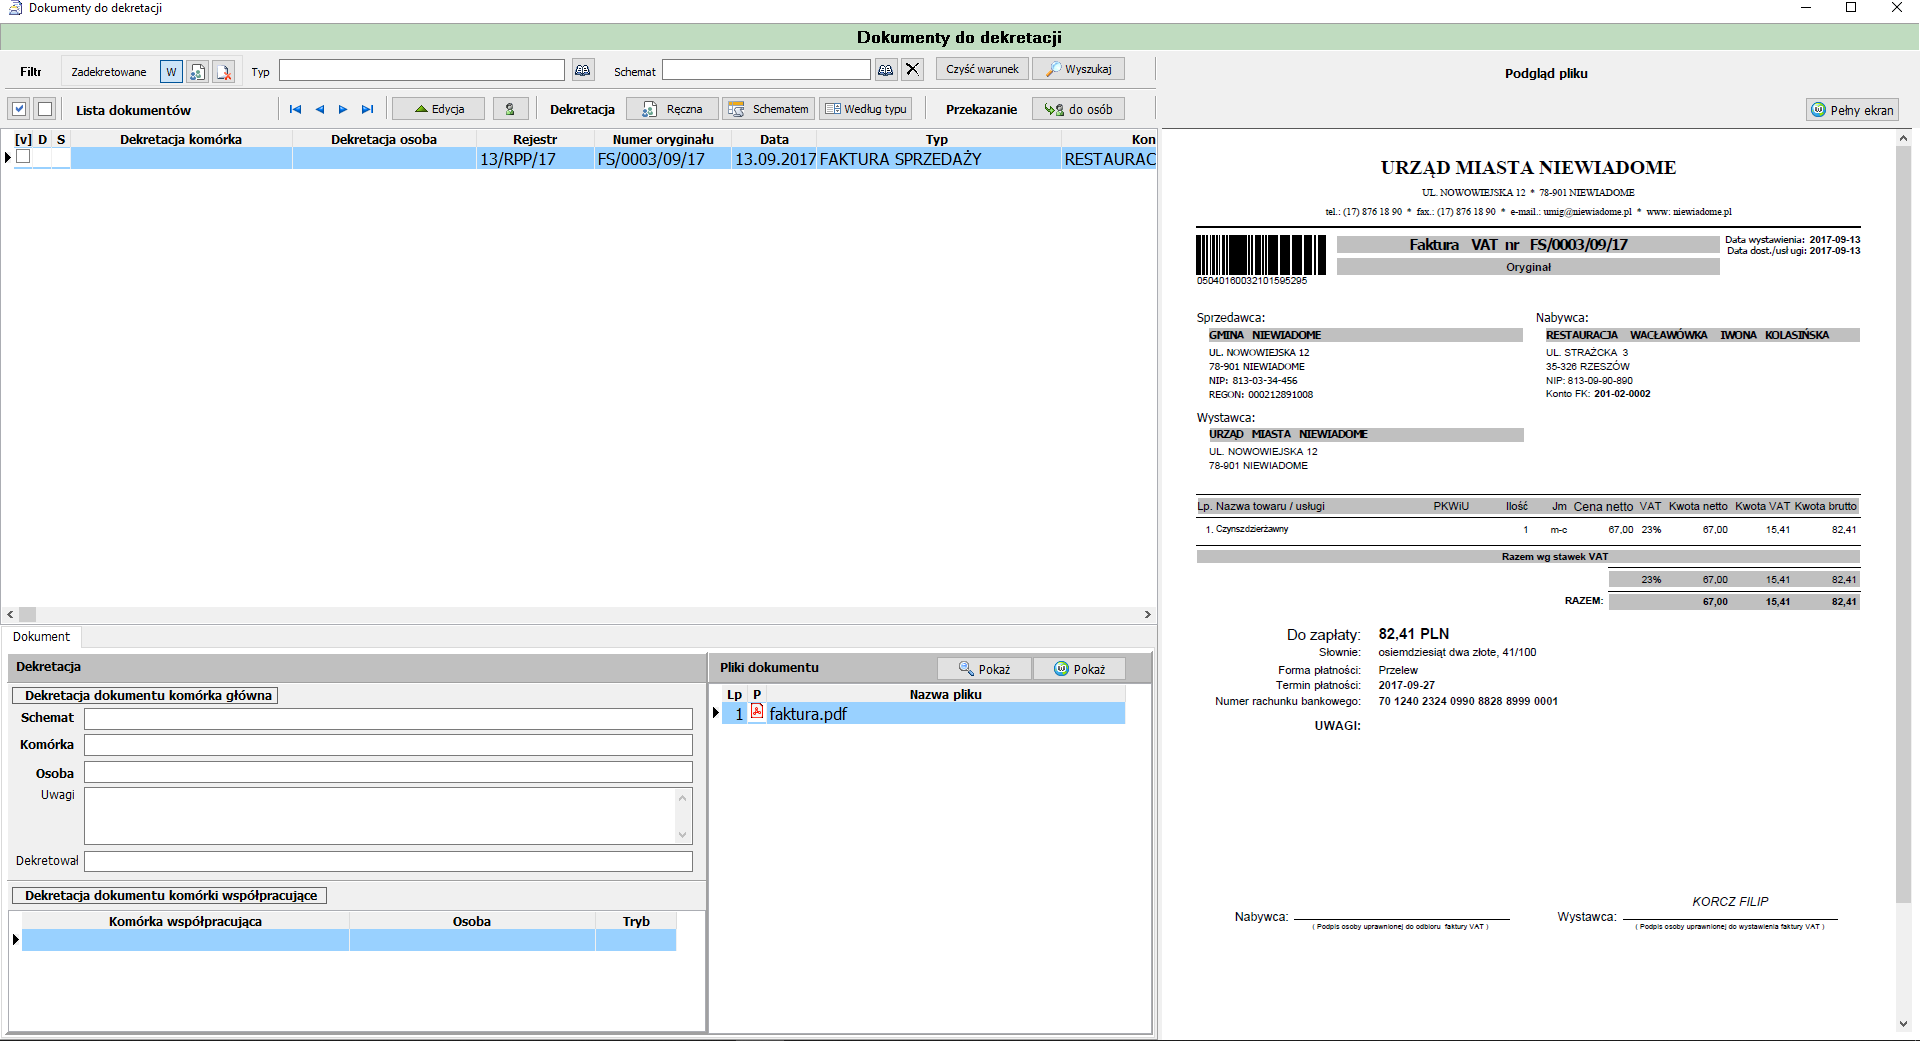Click the Komórka input field
The image size is (1920, 1041).
388,745
